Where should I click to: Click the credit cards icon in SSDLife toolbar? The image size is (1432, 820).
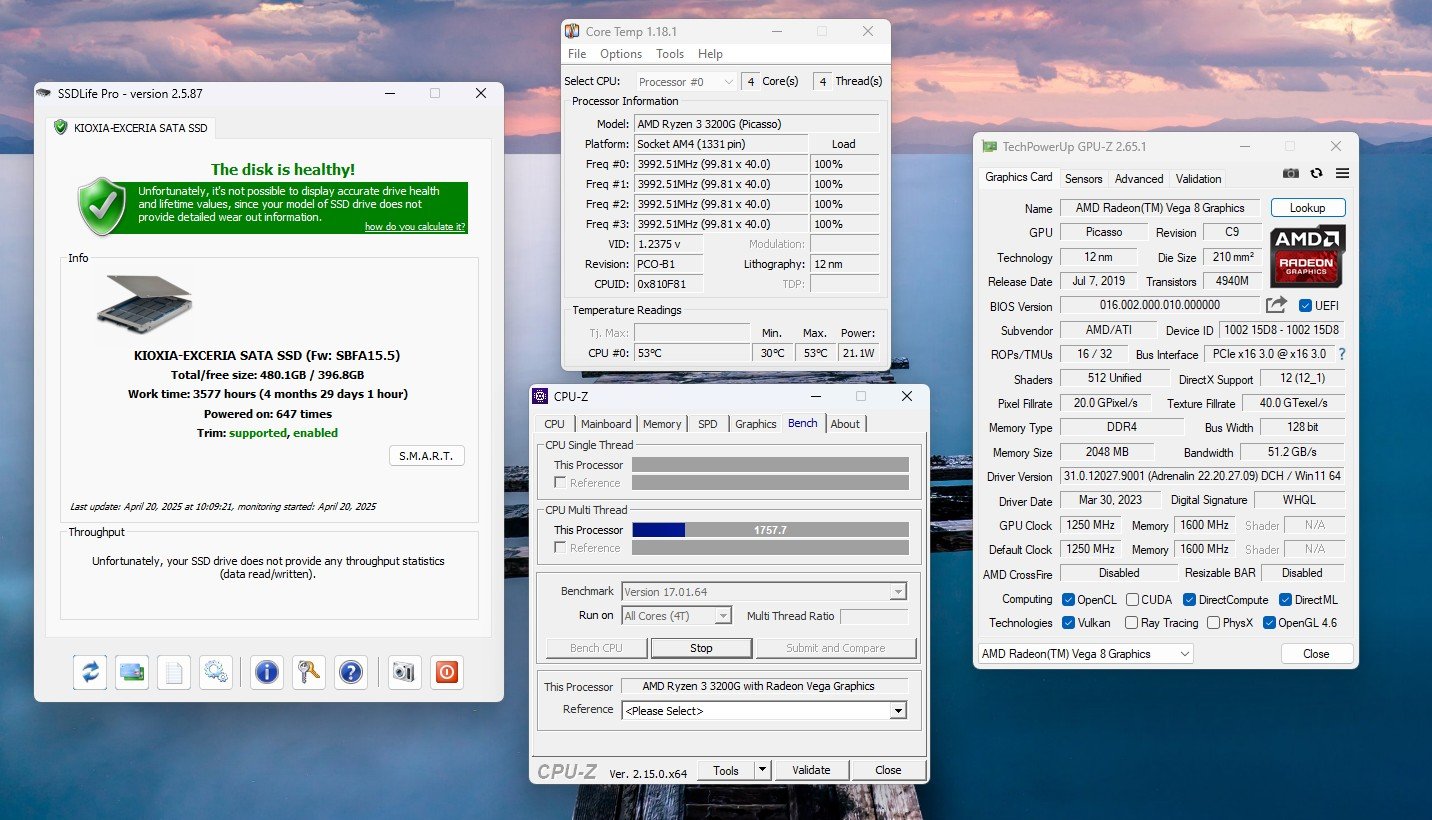[x=132, y=672]
